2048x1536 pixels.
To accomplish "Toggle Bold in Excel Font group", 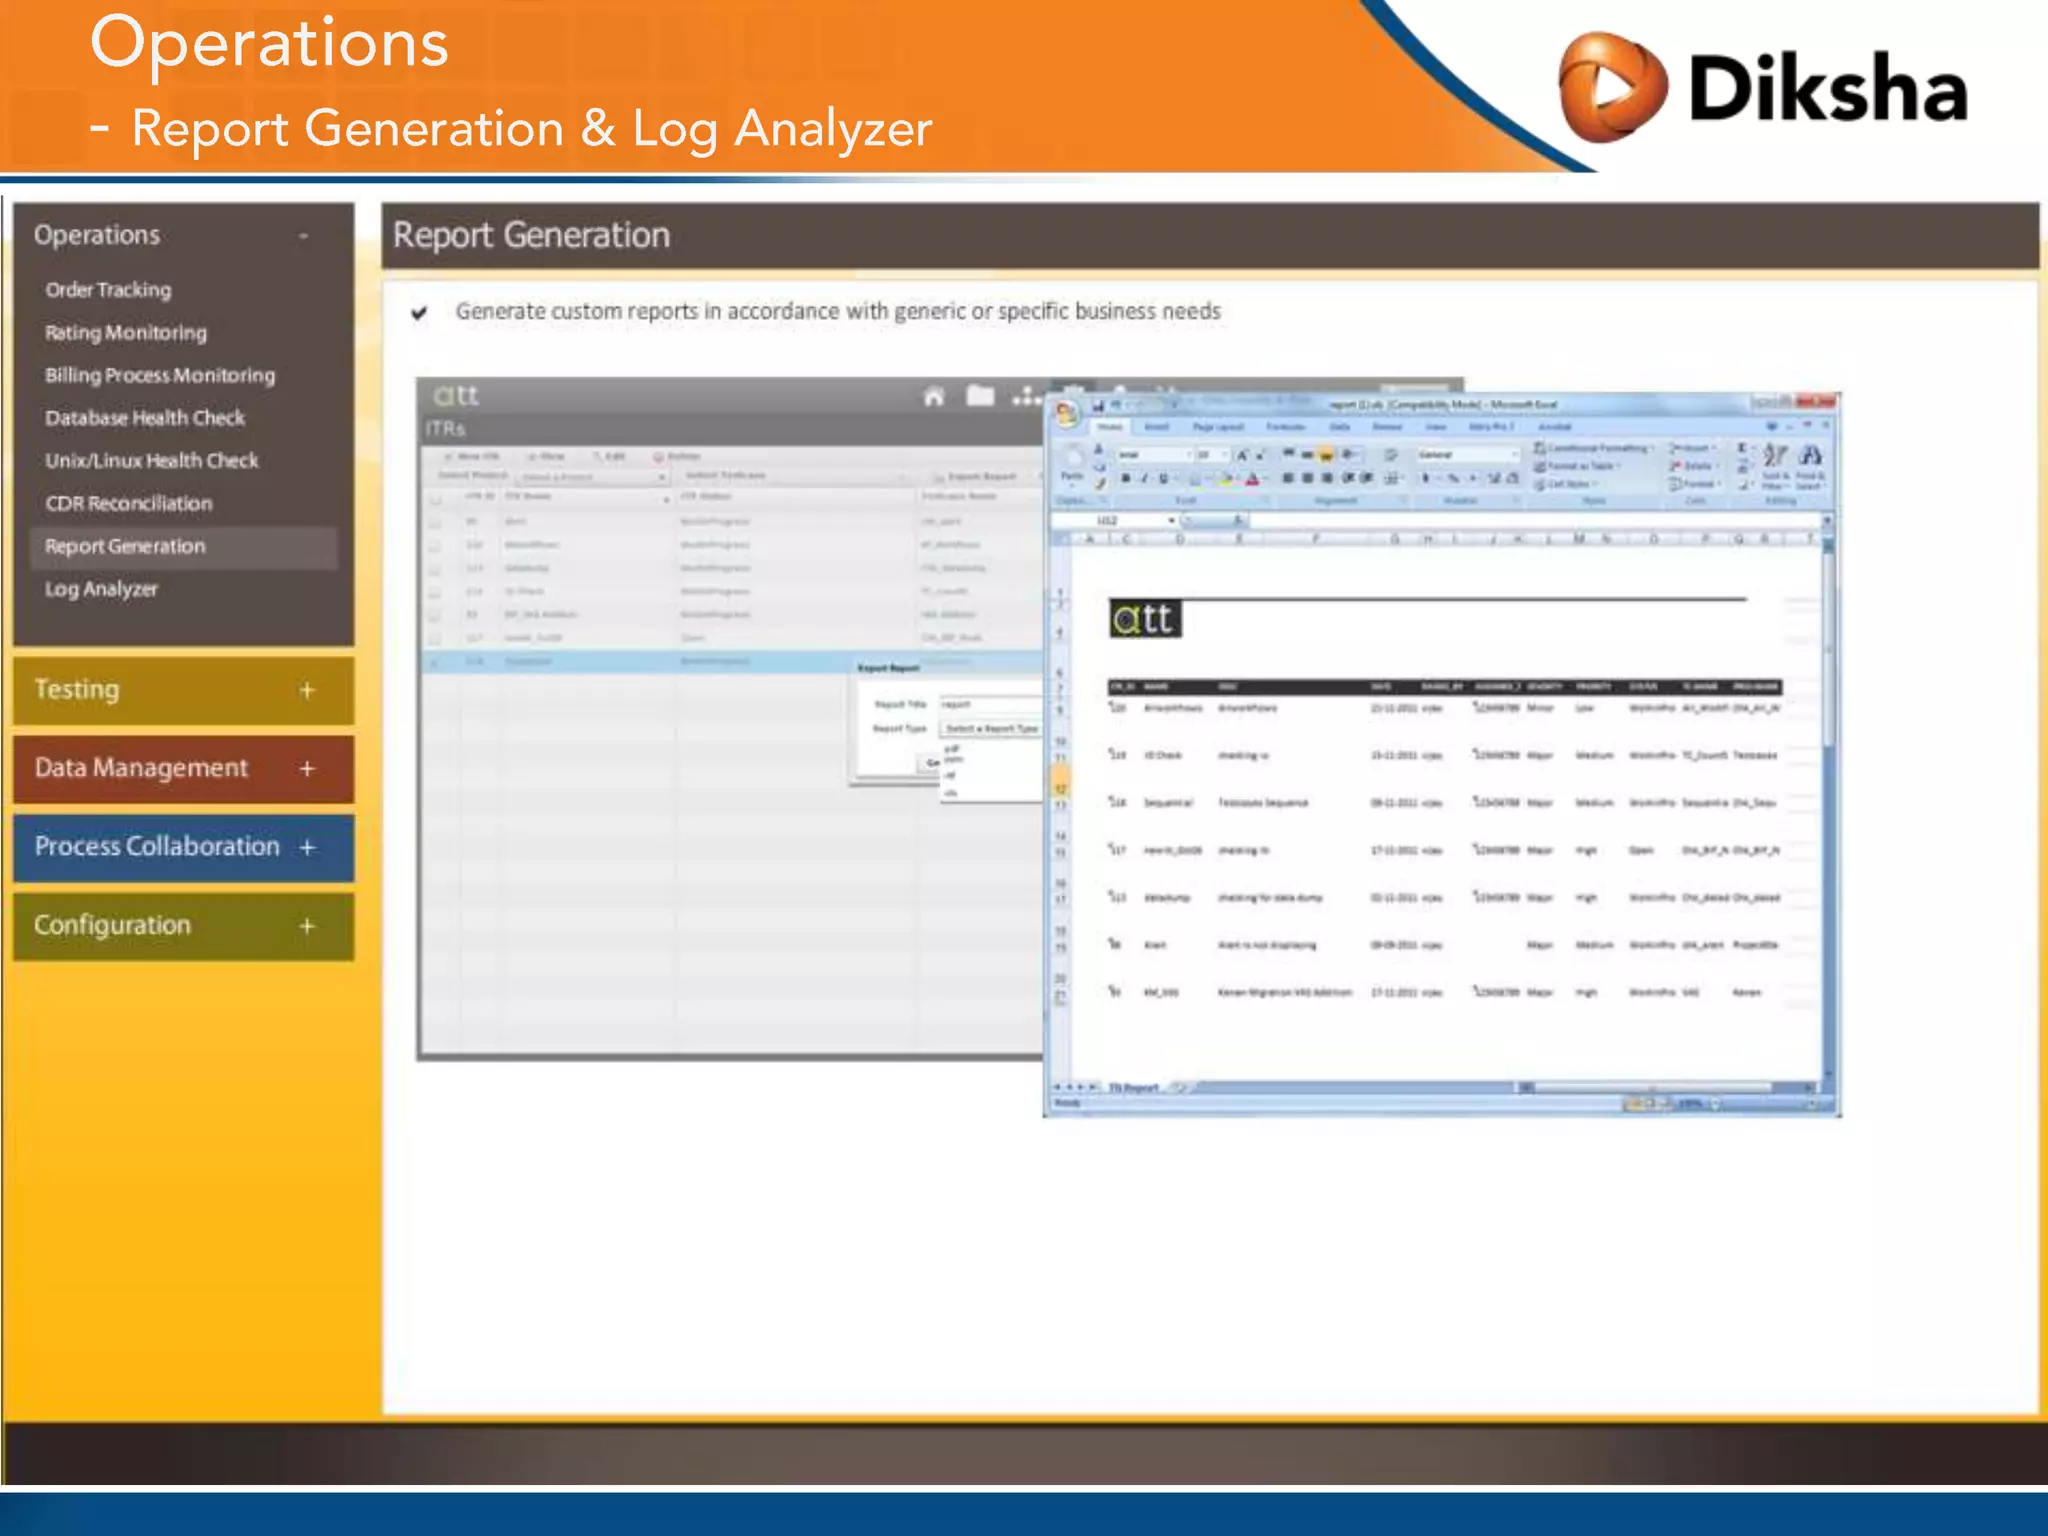I will (1126, 478).
